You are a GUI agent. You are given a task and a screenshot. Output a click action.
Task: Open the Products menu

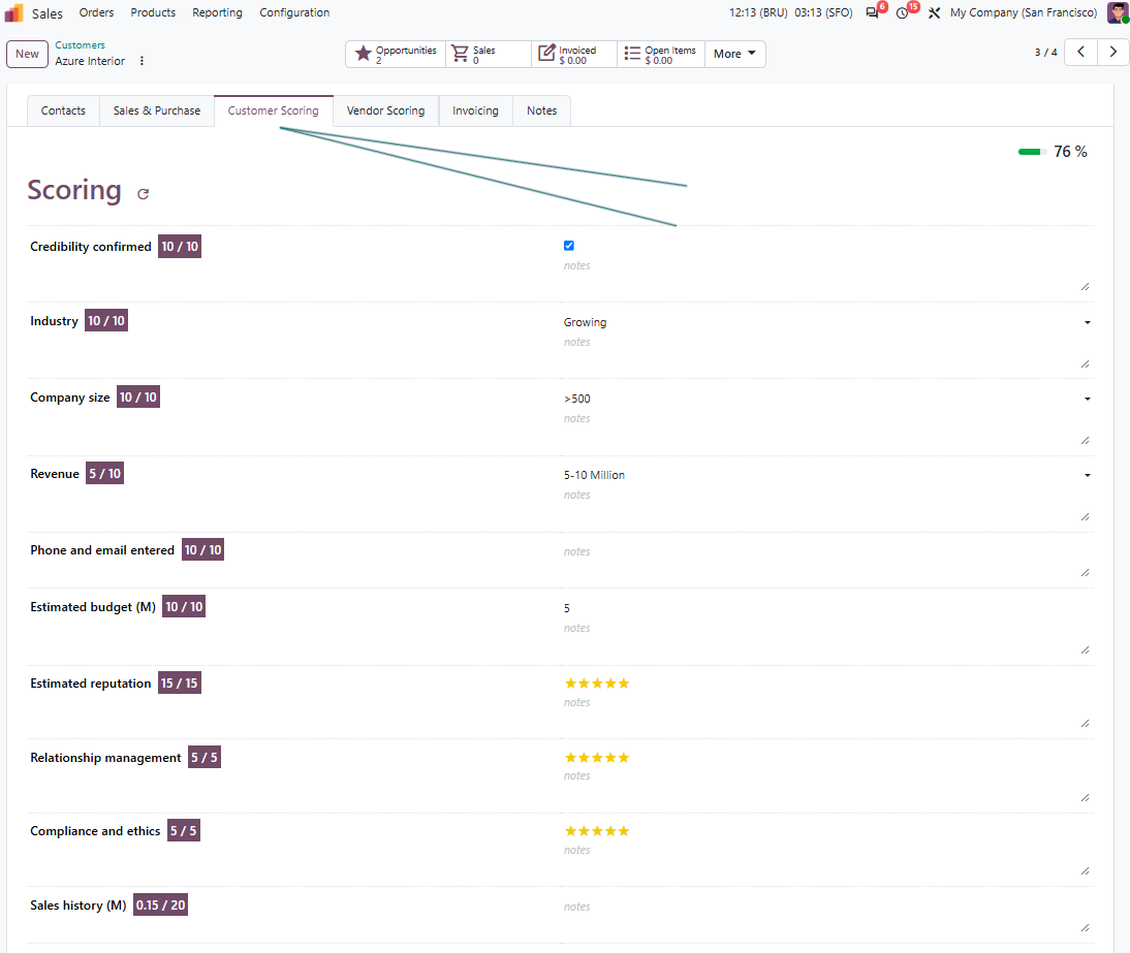coord(153,13)
